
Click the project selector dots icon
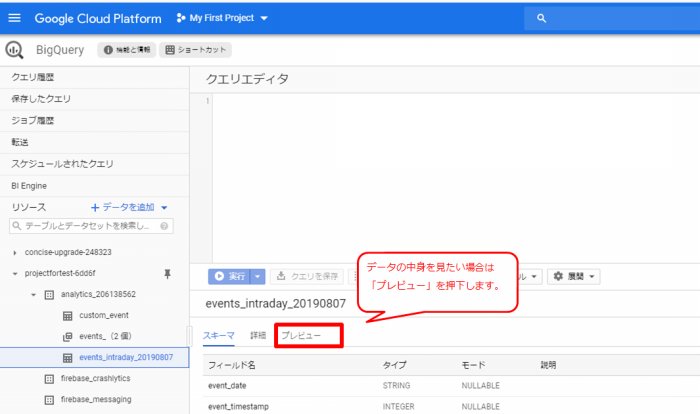click(180, 18)
